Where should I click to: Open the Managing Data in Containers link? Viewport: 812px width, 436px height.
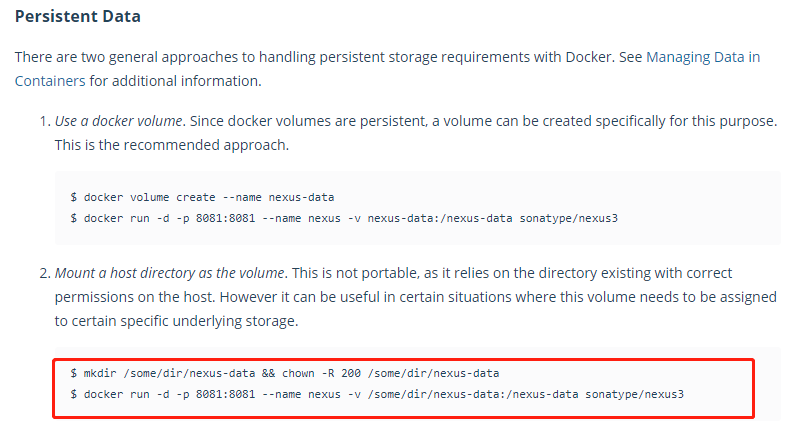point(703,57)
